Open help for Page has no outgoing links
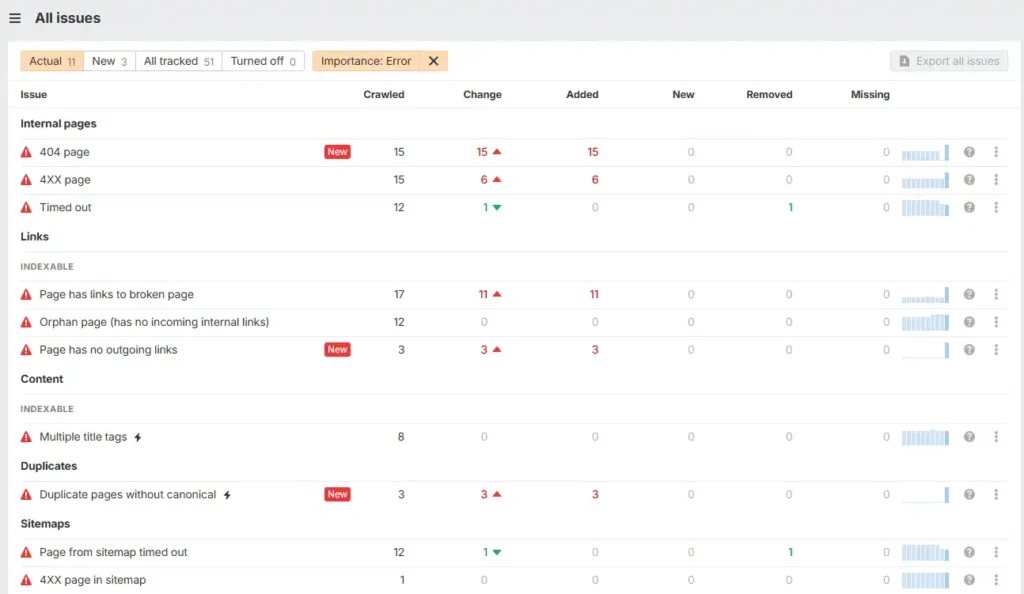 [969, 350]
